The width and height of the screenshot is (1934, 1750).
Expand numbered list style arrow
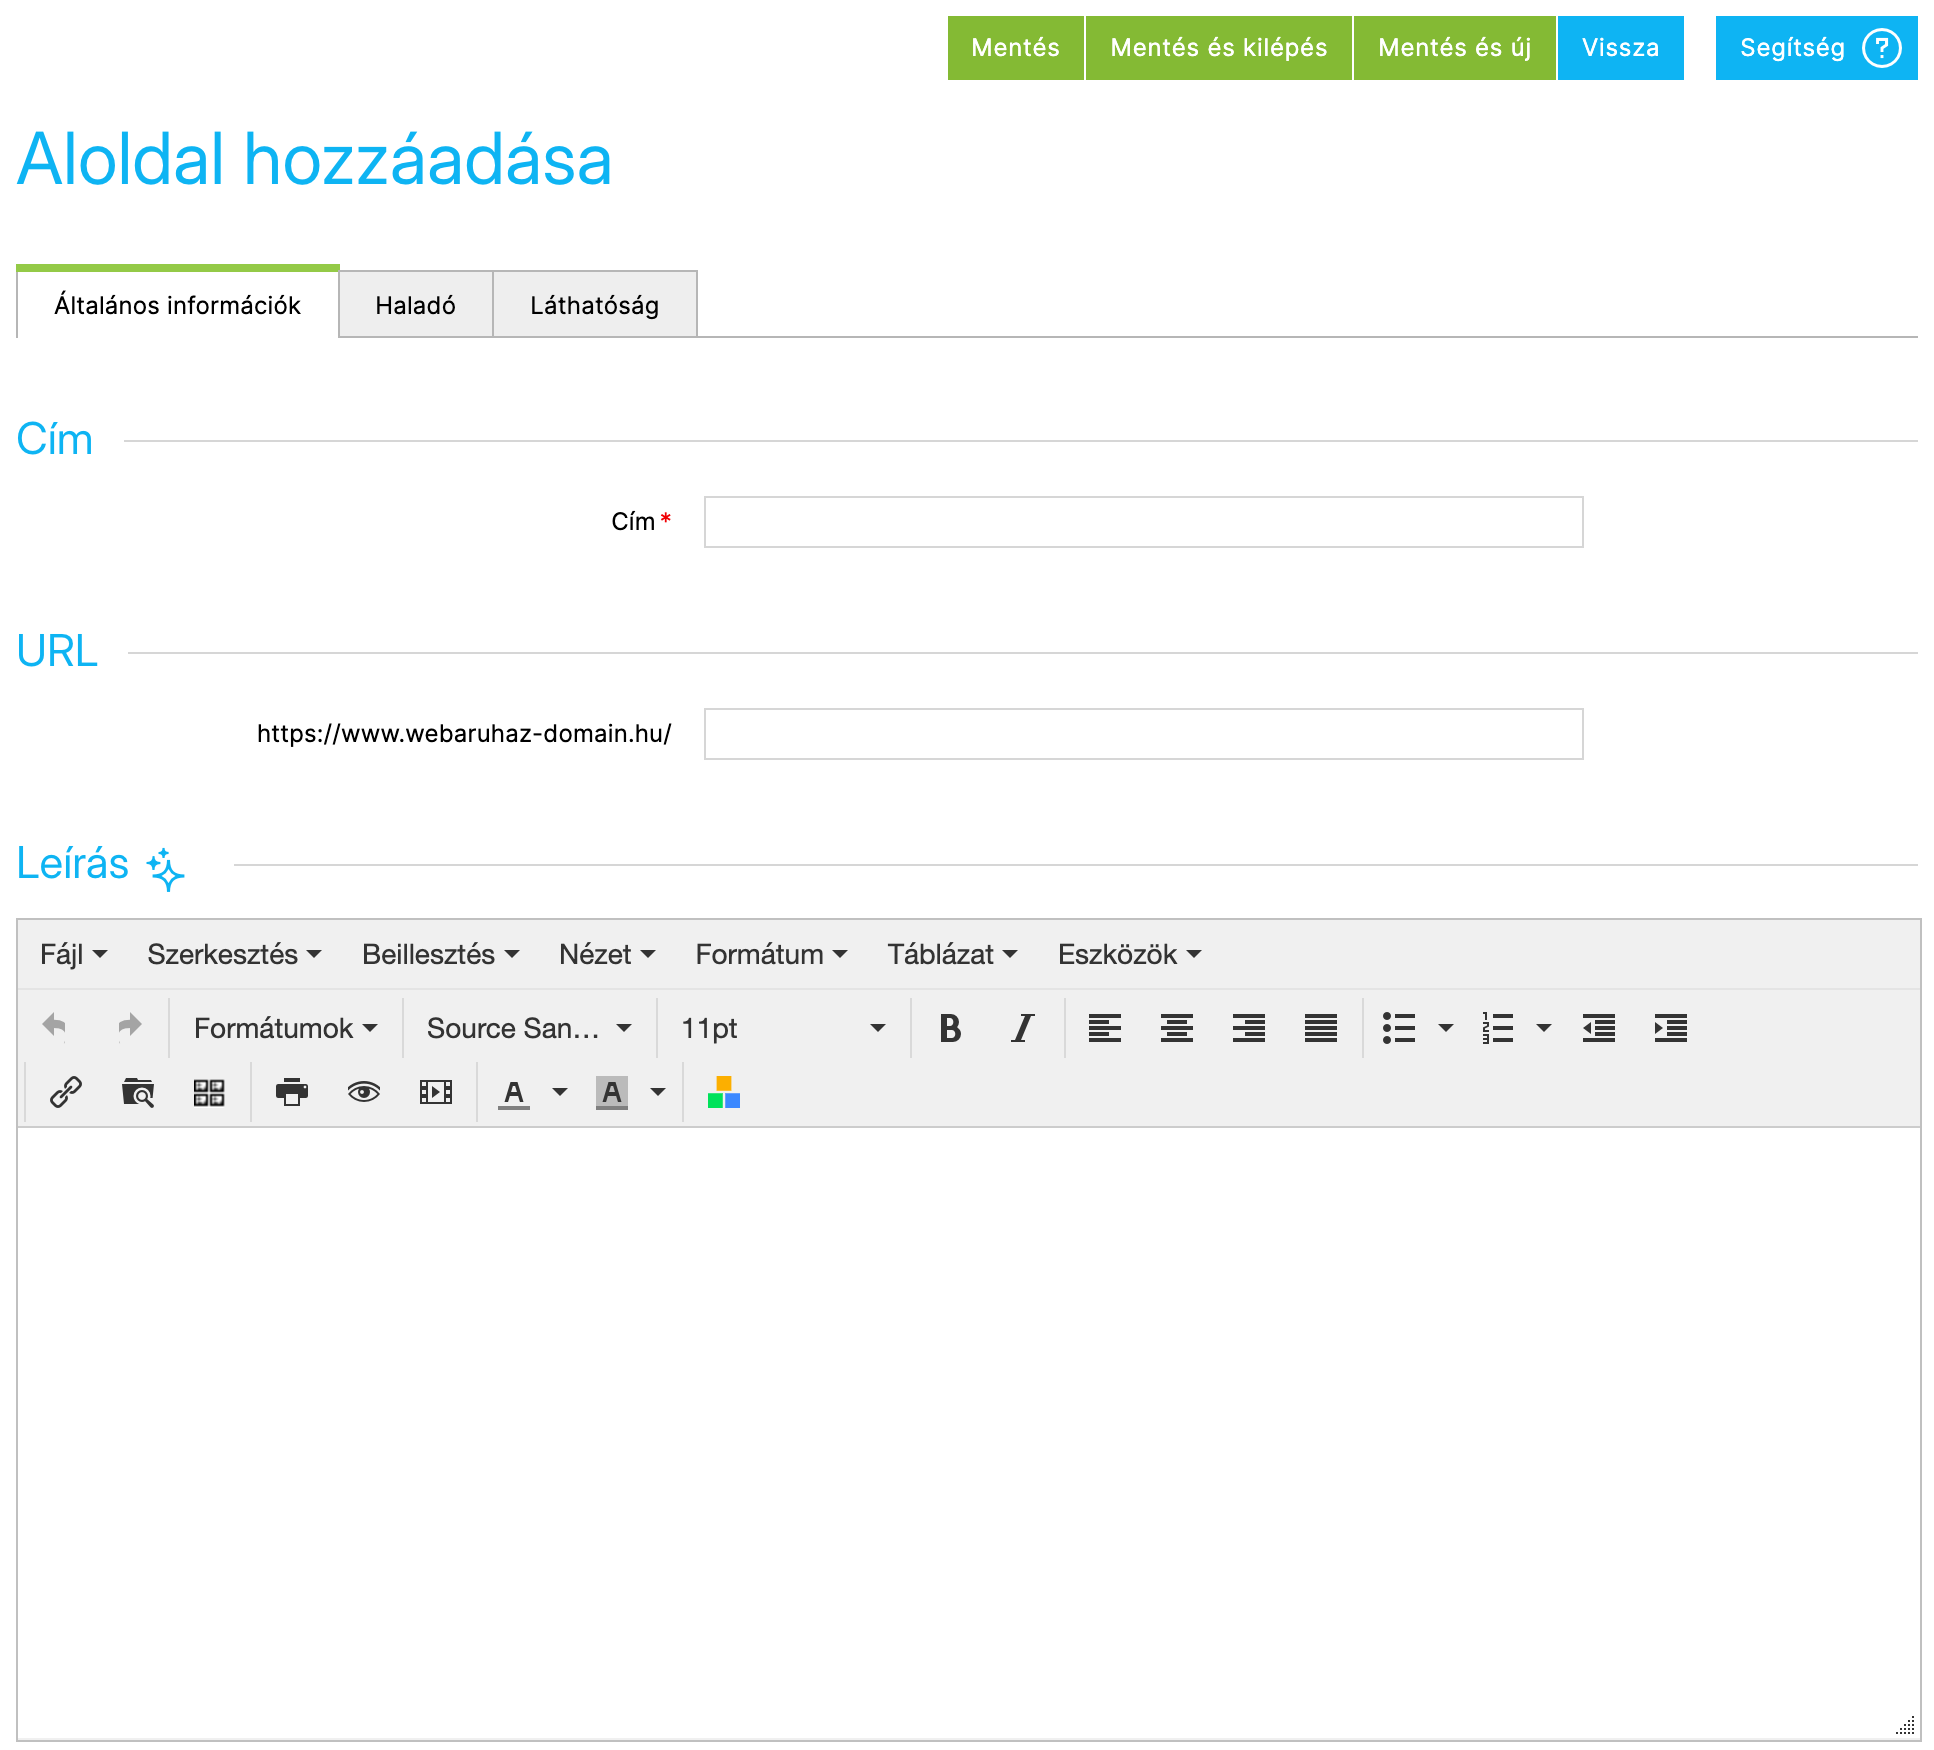pos(1544,1028)
